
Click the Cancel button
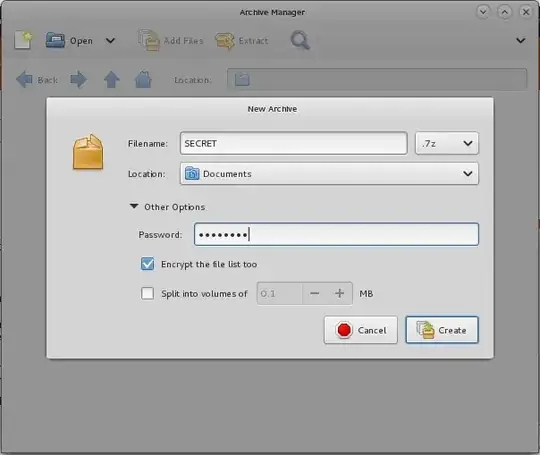tap(361, 330)
